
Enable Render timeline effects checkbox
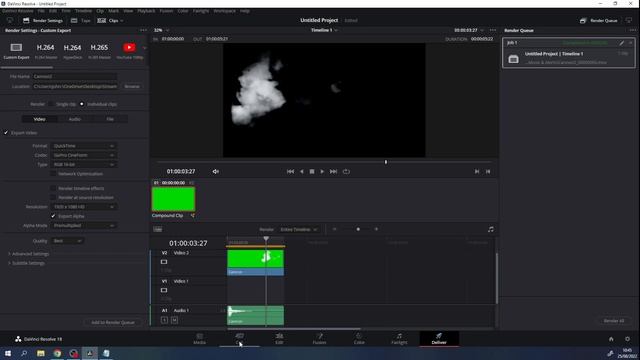pos(53,189)
